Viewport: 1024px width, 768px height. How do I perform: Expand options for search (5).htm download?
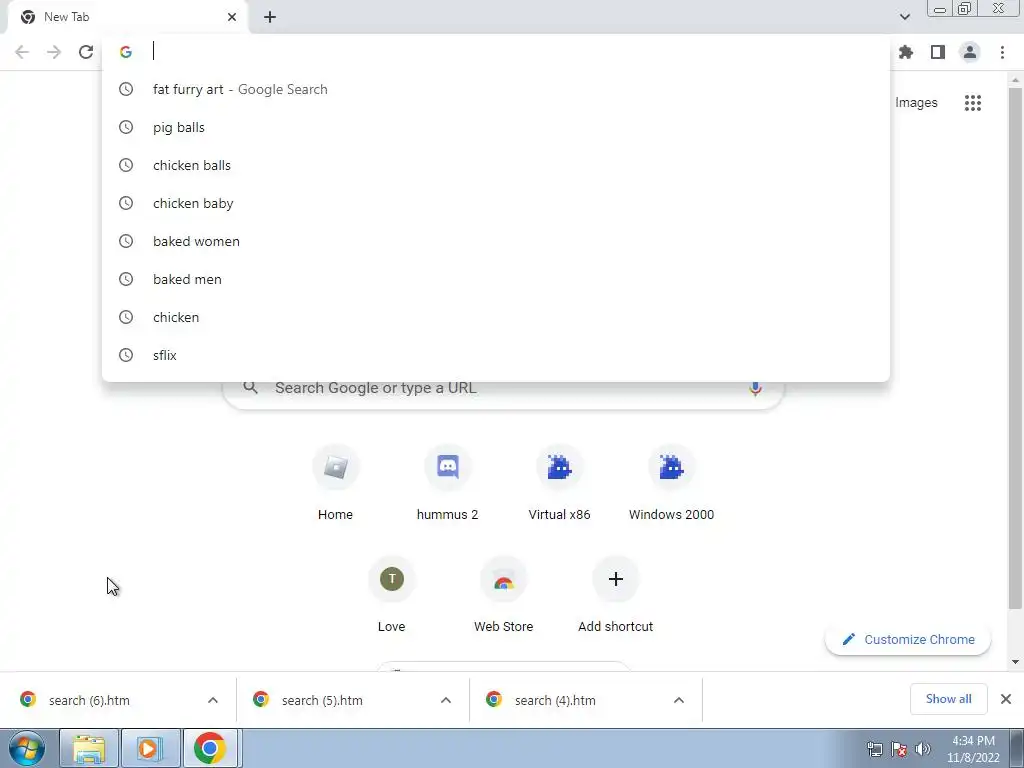(446, 700)
